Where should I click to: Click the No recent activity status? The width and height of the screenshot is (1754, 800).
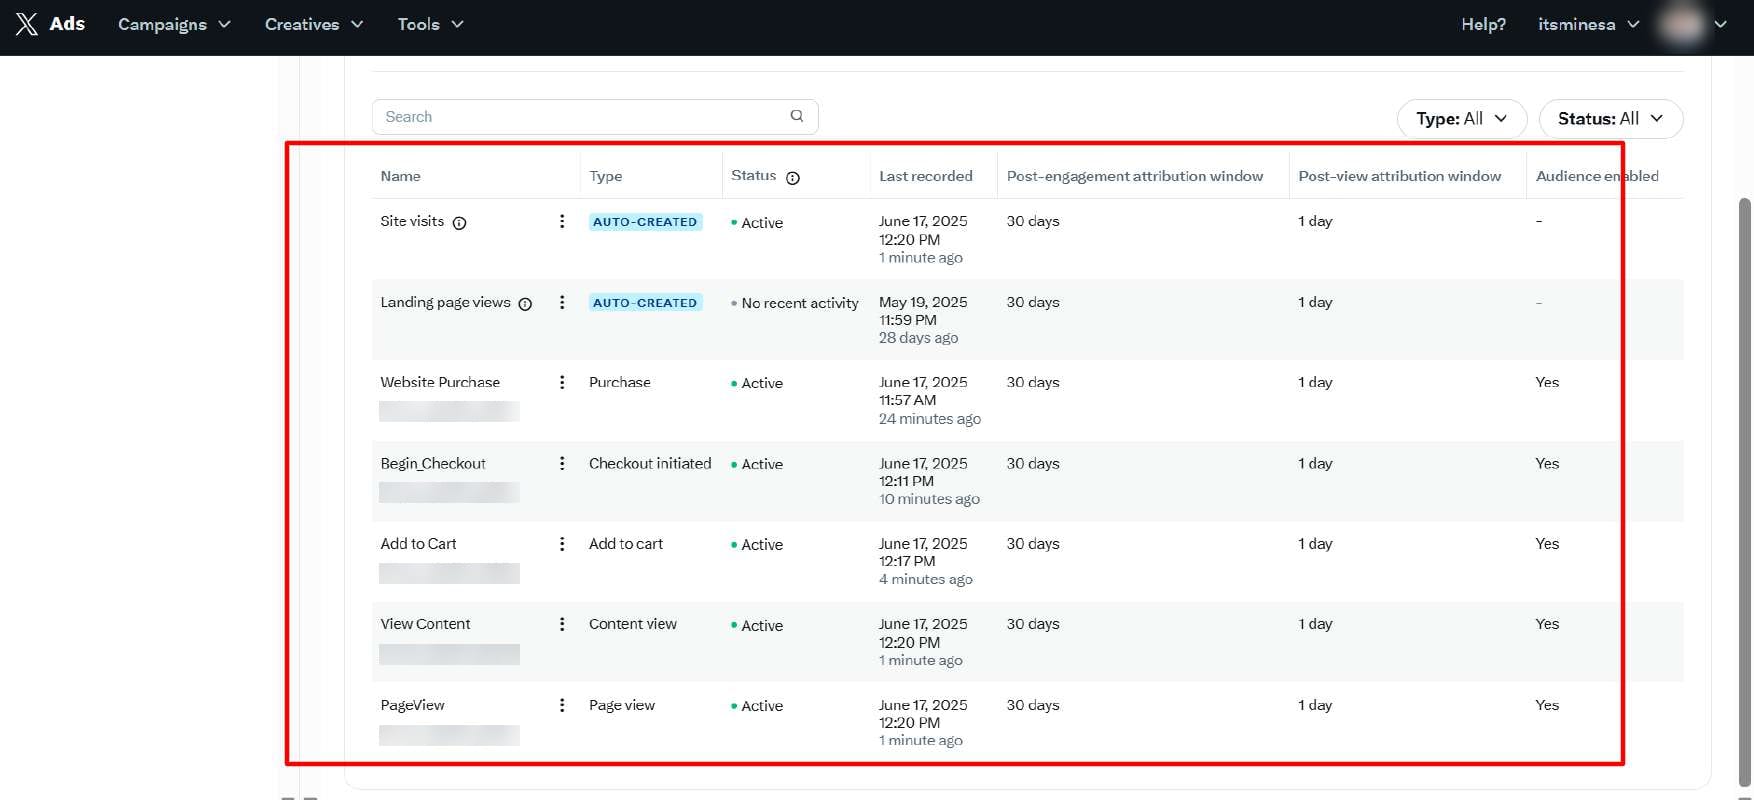click(x=795, y=303)
